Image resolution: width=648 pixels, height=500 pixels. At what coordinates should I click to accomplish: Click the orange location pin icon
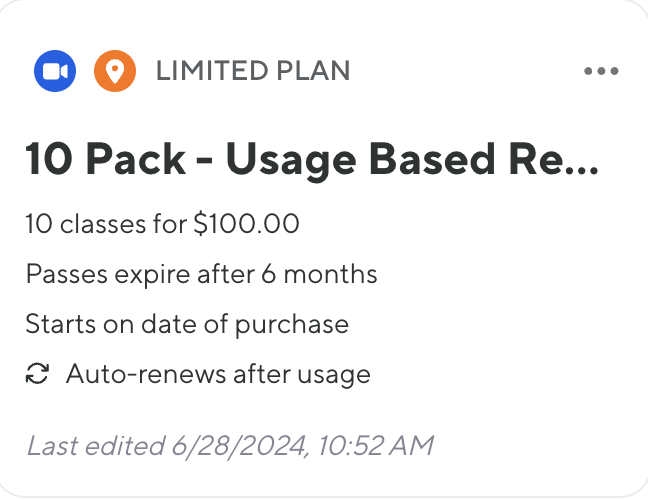[115, 71]
